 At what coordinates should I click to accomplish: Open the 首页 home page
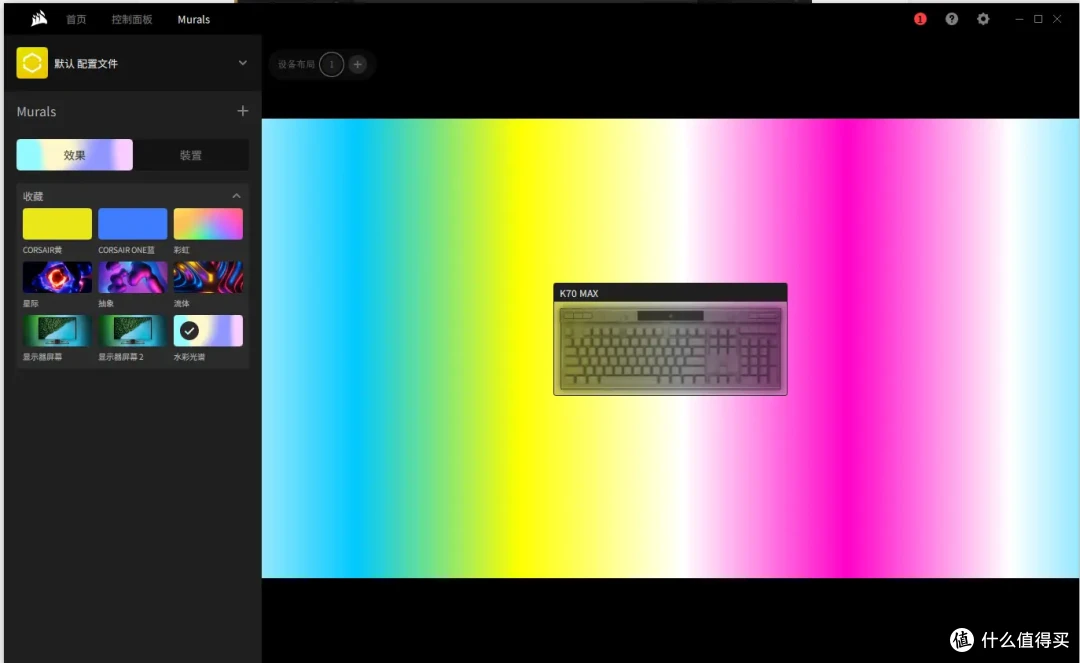point(76,19)
